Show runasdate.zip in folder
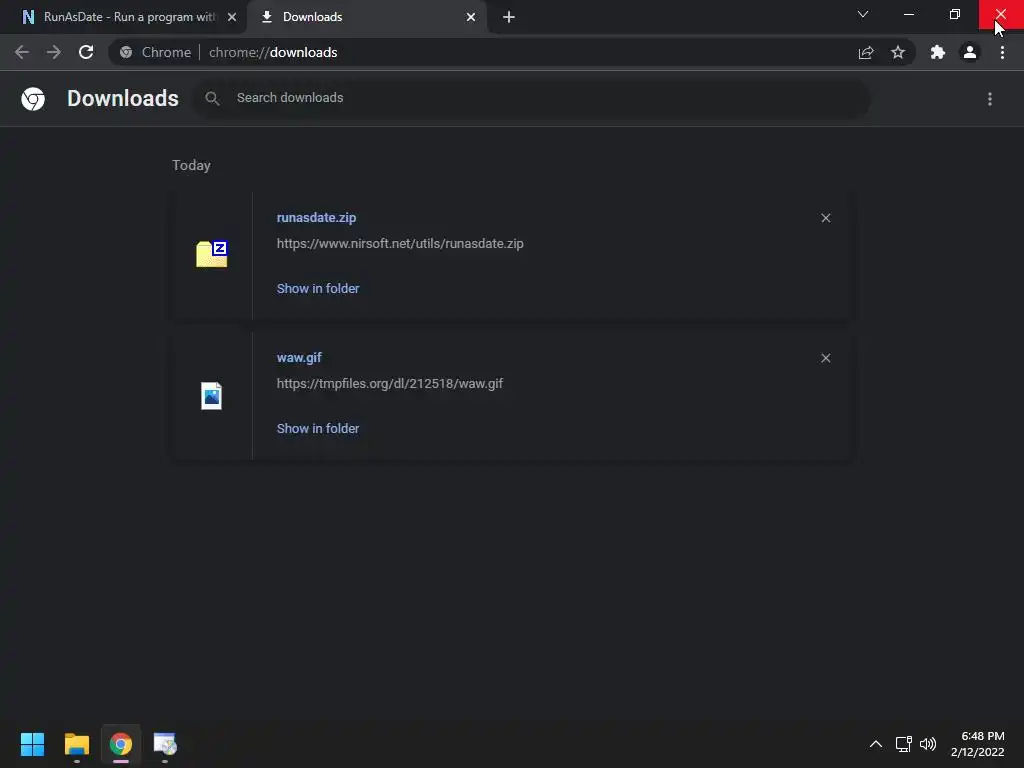1024x768 pixels. 318,289
